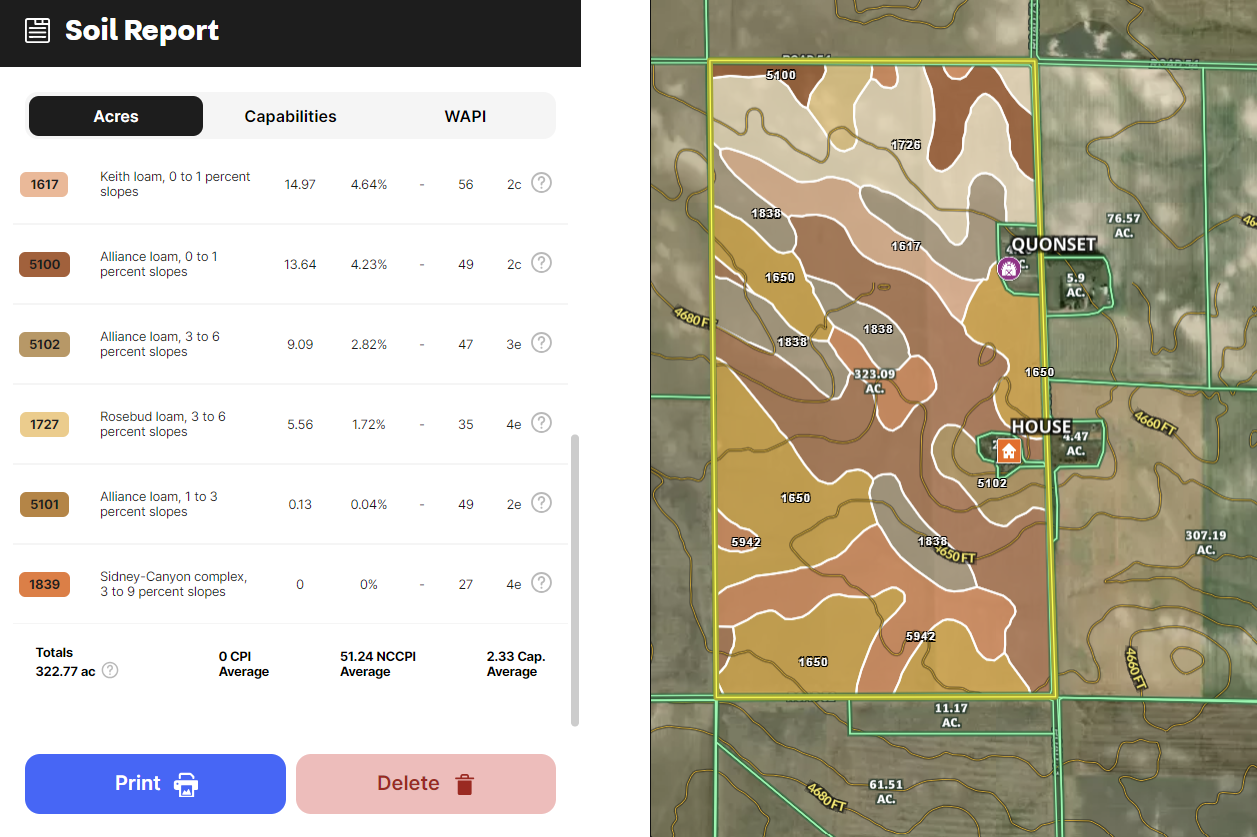Click the help icon beside Totals acreage

coord(110,671)
